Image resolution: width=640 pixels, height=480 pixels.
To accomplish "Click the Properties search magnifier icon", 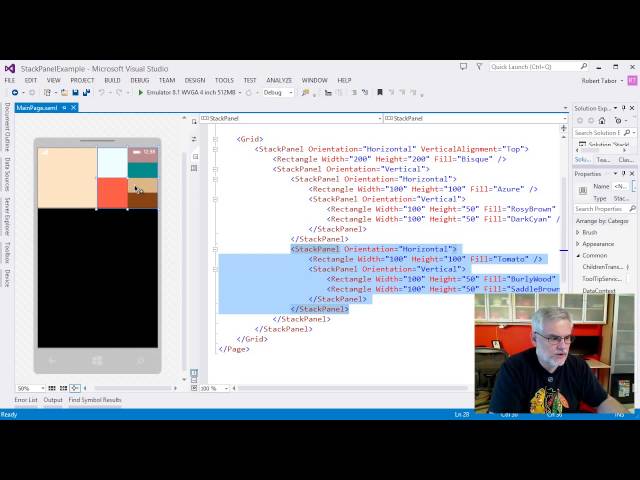I will (632, 209).
